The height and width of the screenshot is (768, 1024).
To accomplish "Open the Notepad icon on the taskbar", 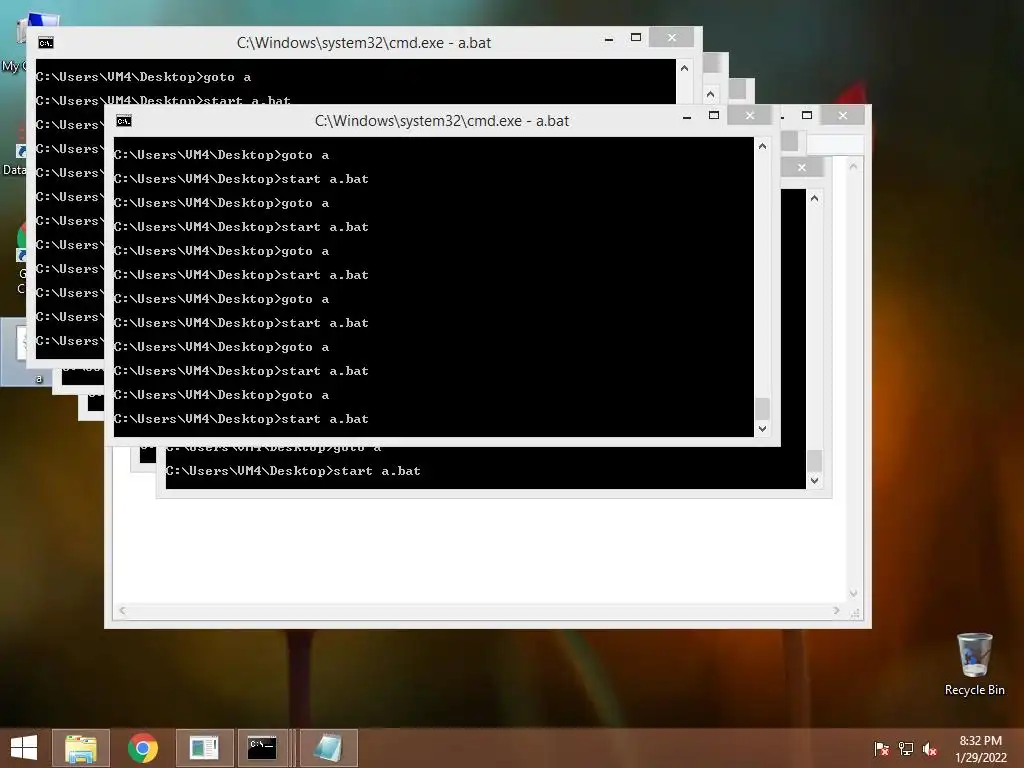I will pos(328,748).
